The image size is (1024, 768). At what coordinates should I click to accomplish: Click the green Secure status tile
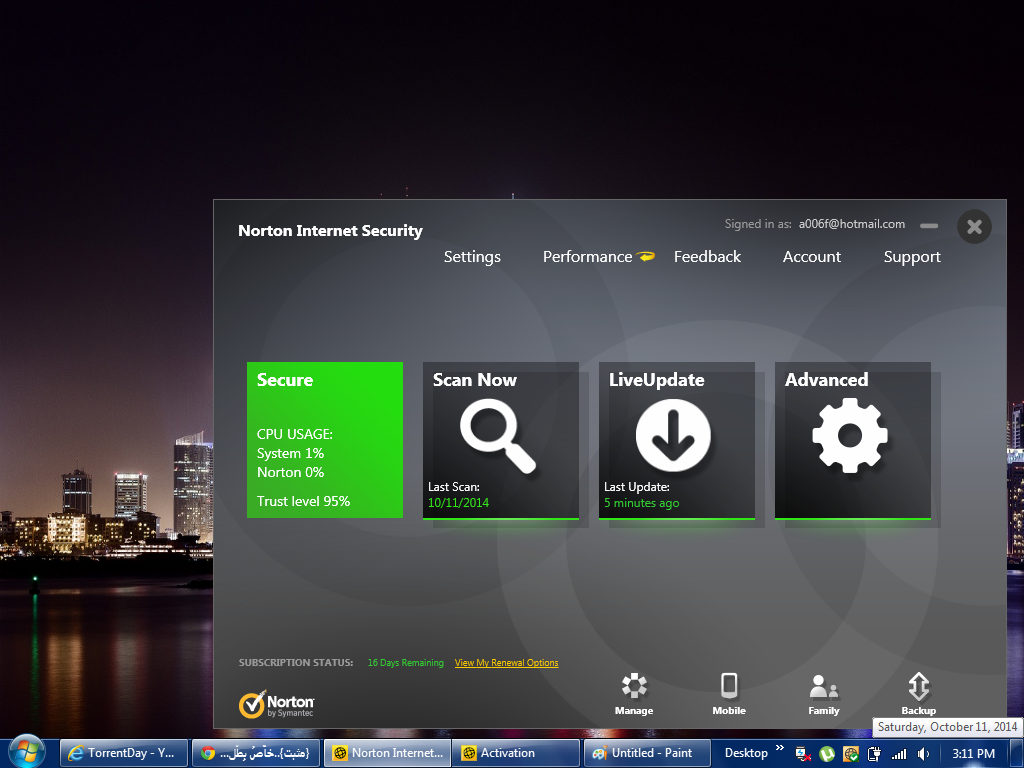coord(325,440)
